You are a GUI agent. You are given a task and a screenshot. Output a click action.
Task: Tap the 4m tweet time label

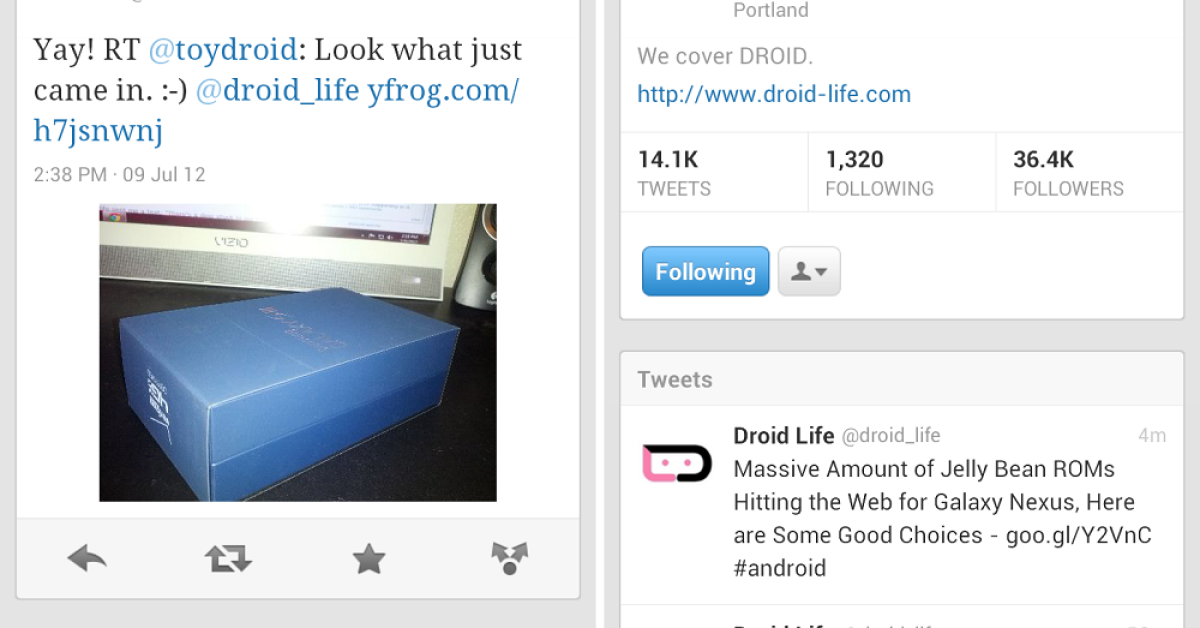tap(1152, 435)
